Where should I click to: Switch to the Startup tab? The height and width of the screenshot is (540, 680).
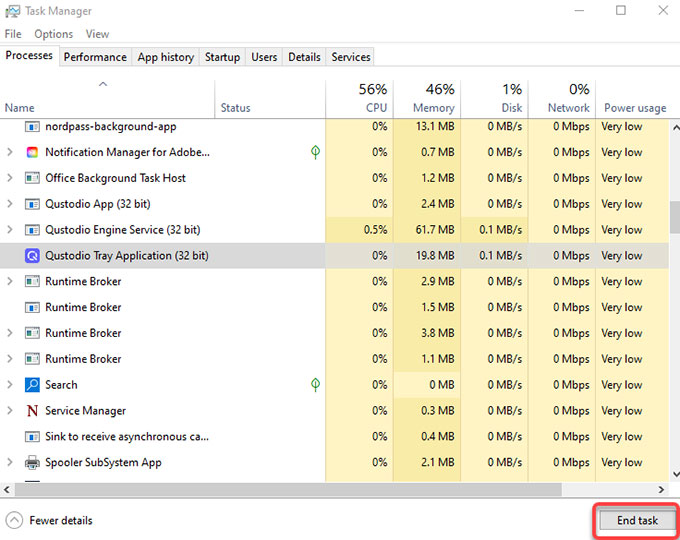[222, 57]
